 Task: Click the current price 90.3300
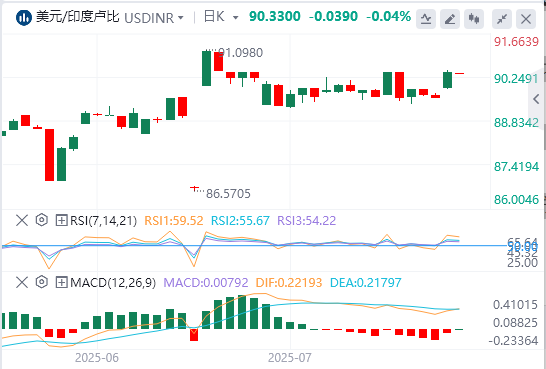pyautogui.click(x=275, y=16)
